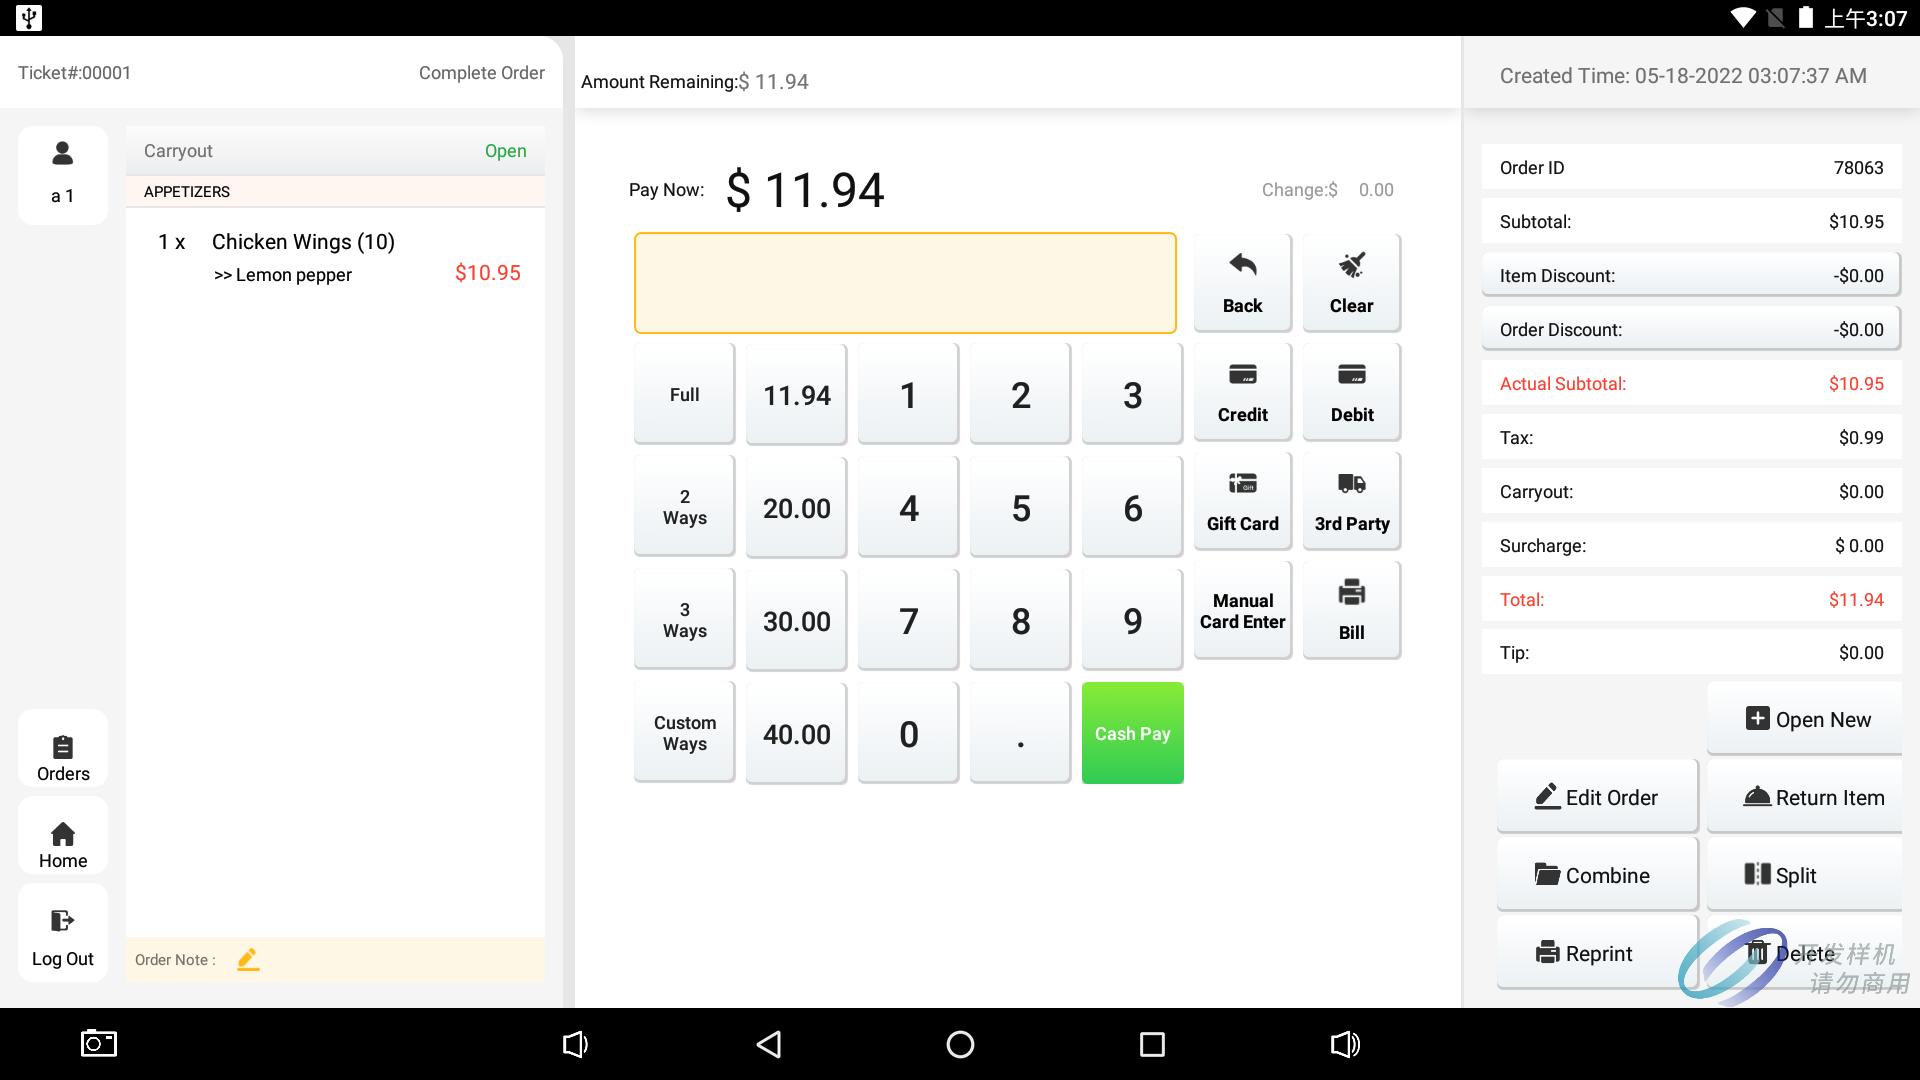The image size is (1920, 1080).
Task: Pay with Cash Pay button
Action: coord(1132,733)
